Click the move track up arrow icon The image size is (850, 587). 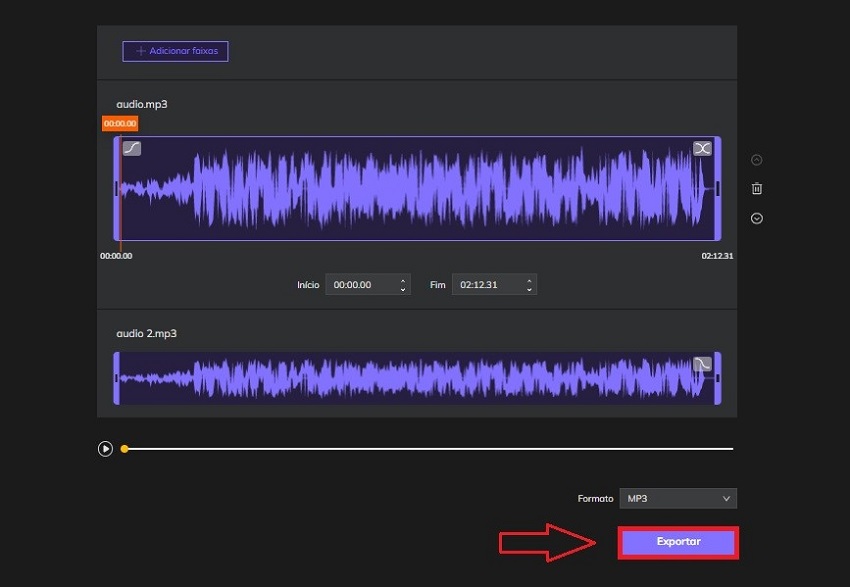pos(757,159)
